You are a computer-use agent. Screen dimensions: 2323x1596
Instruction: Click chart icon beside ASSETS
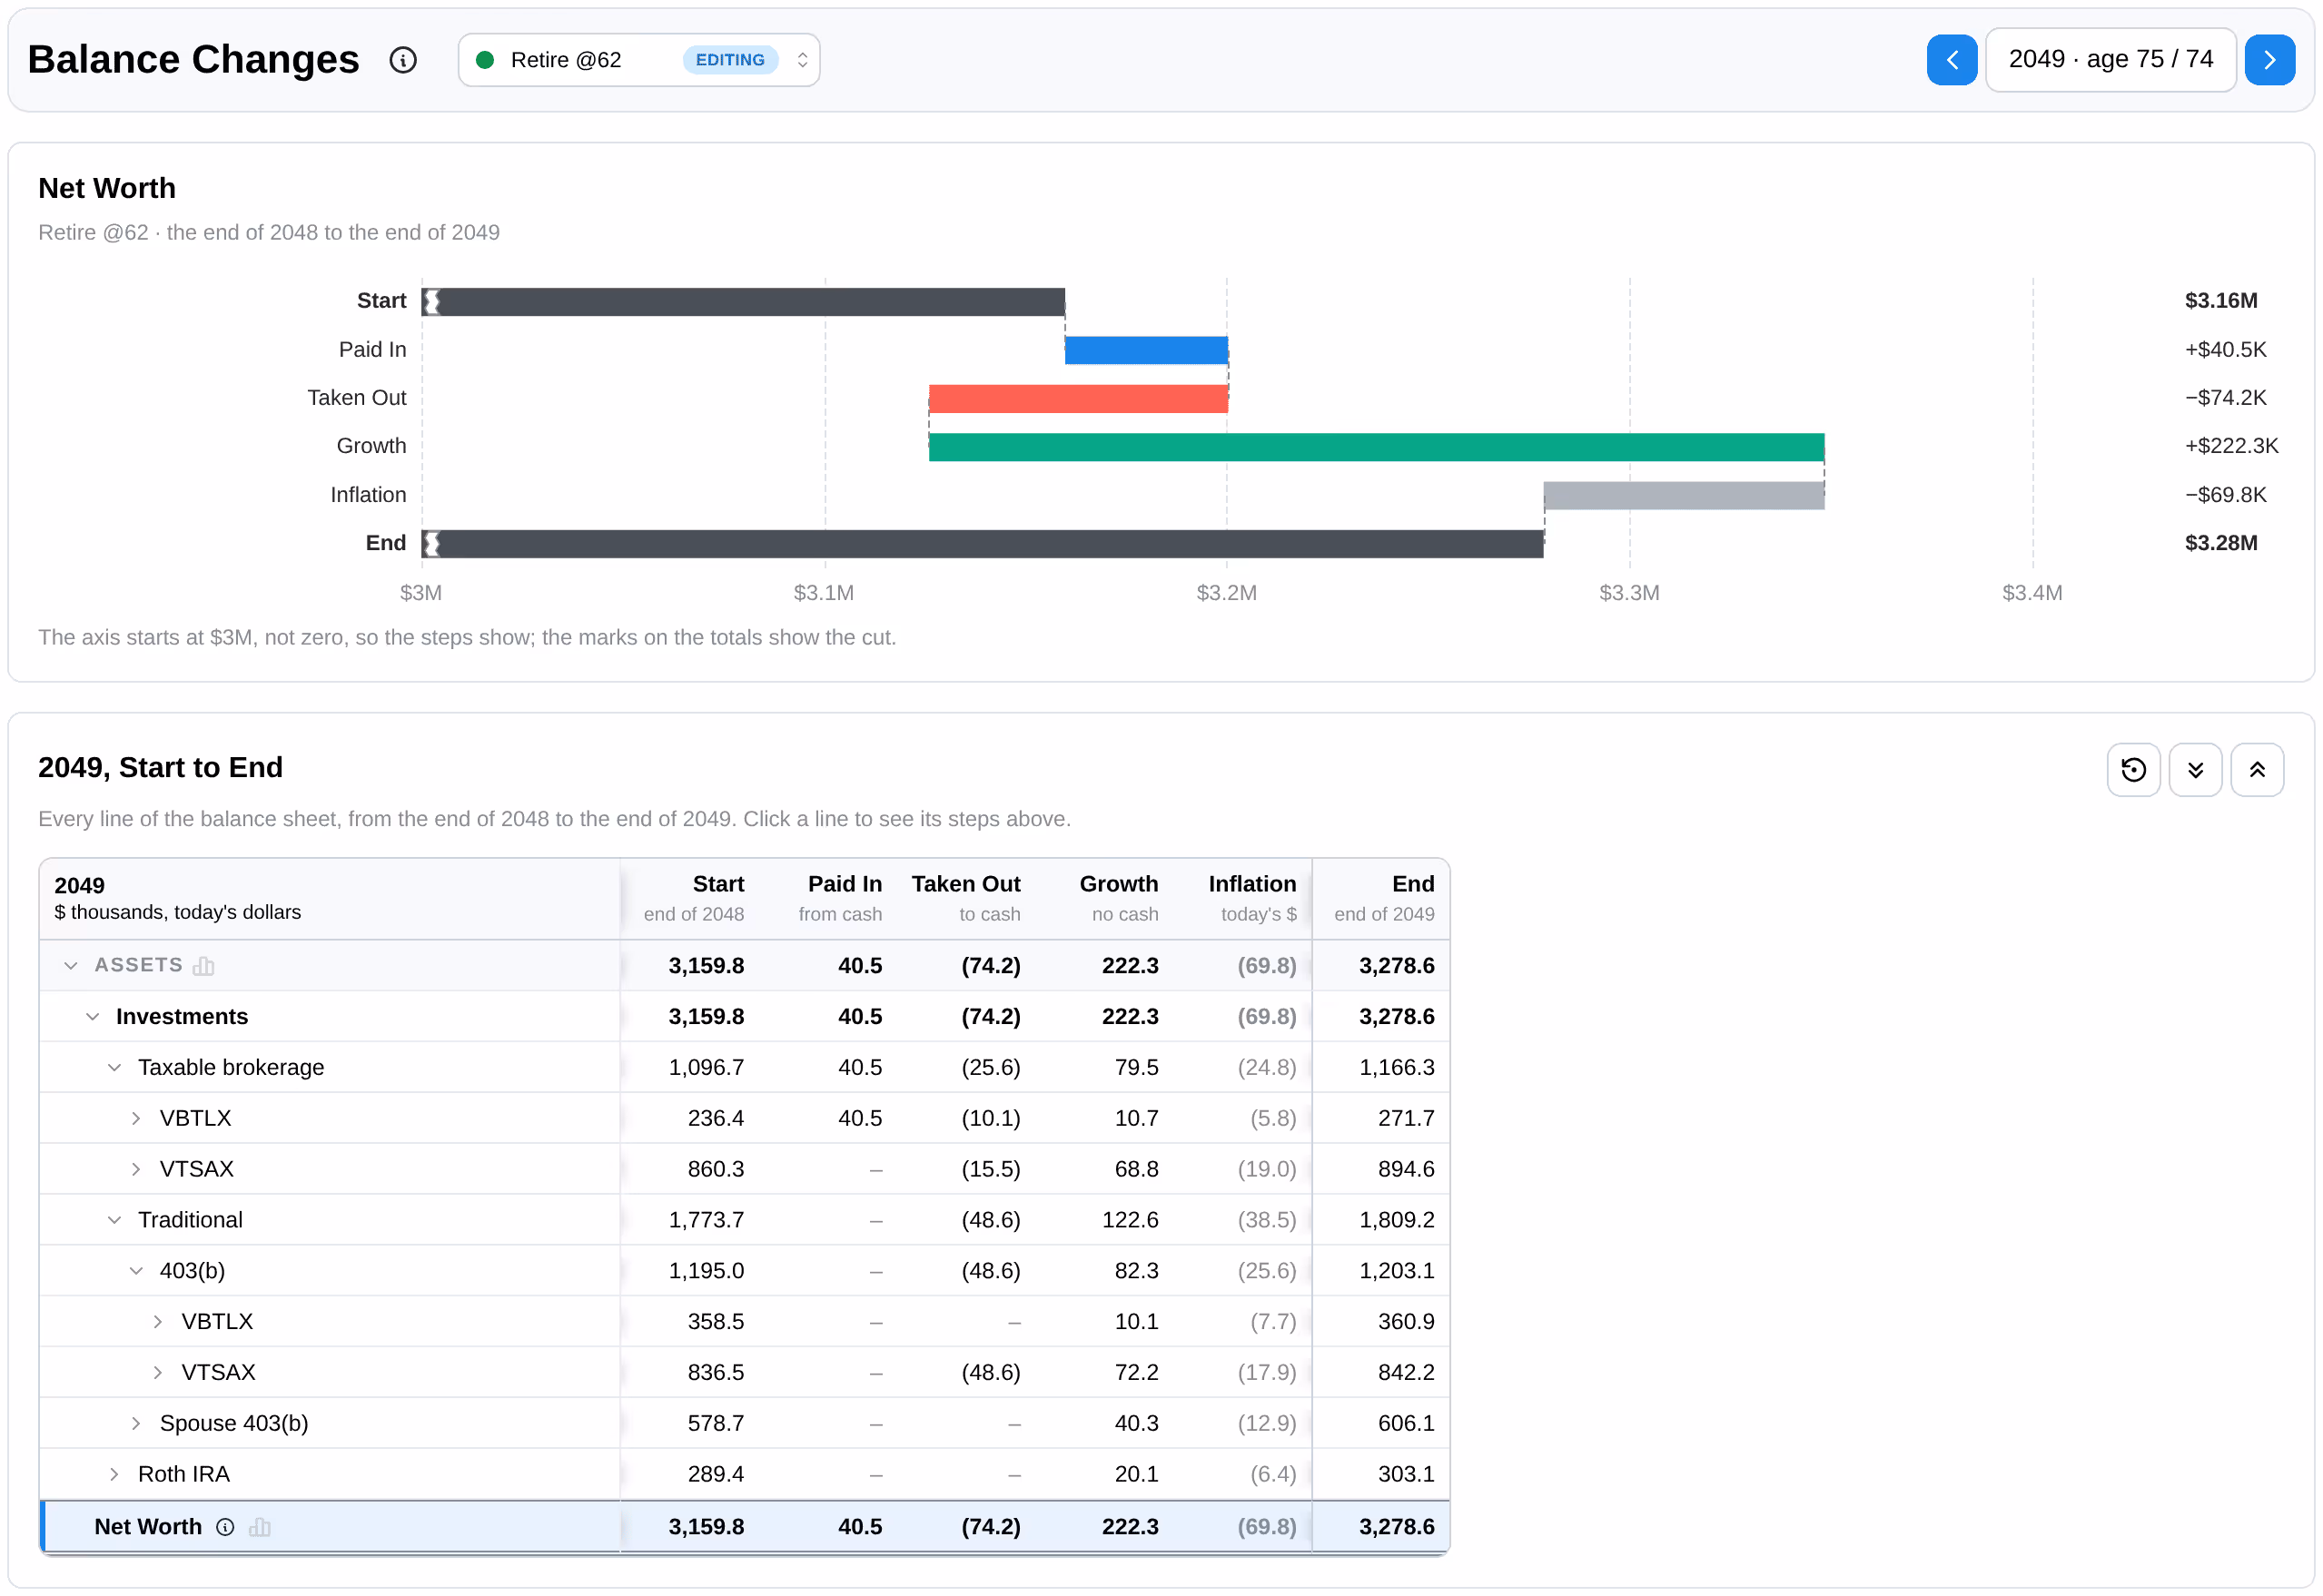pyautogui.click(x=204, y=965)
